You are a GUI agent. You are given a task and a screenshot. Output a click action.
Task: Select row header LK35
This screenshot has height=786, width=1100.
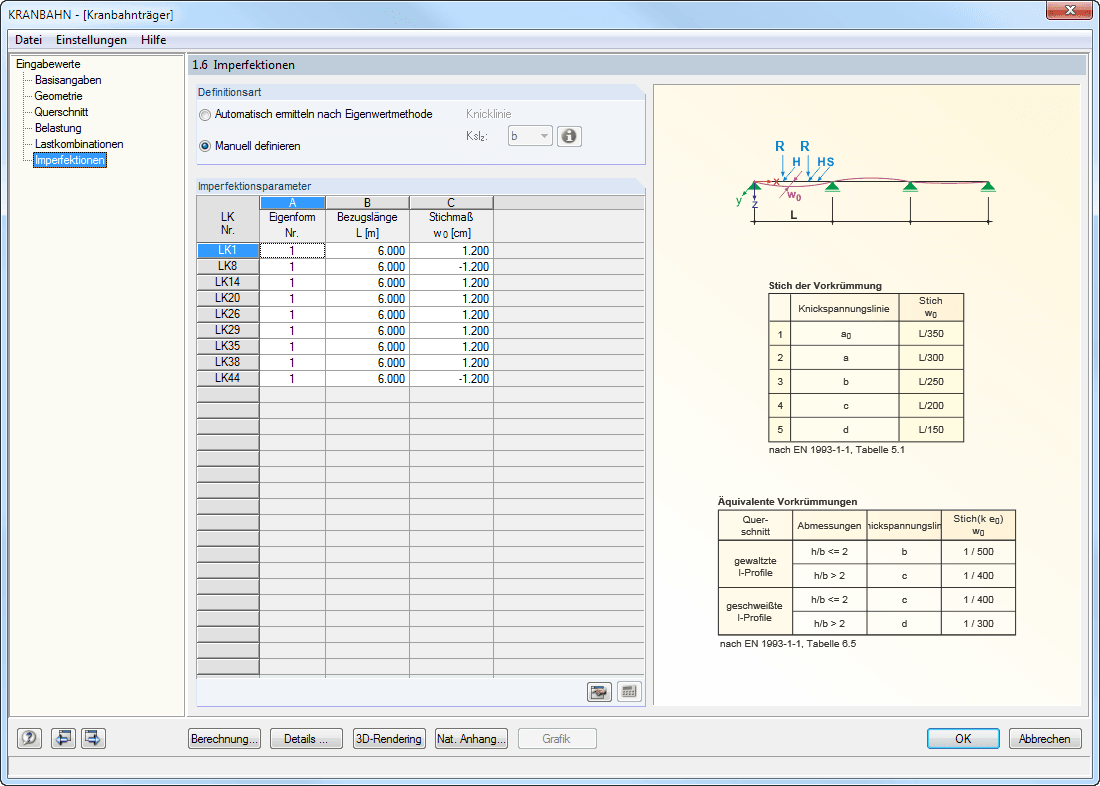pos(228,347)
